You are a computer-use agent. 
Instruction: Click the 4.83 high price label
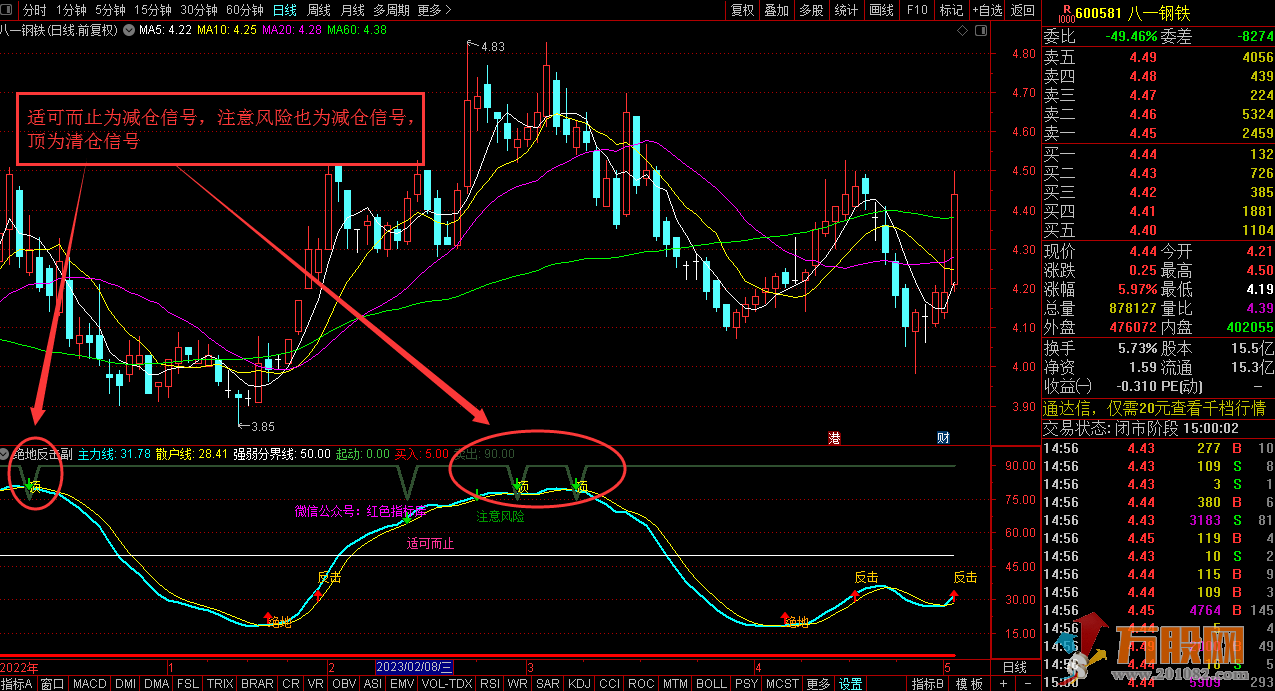point(492,47)
